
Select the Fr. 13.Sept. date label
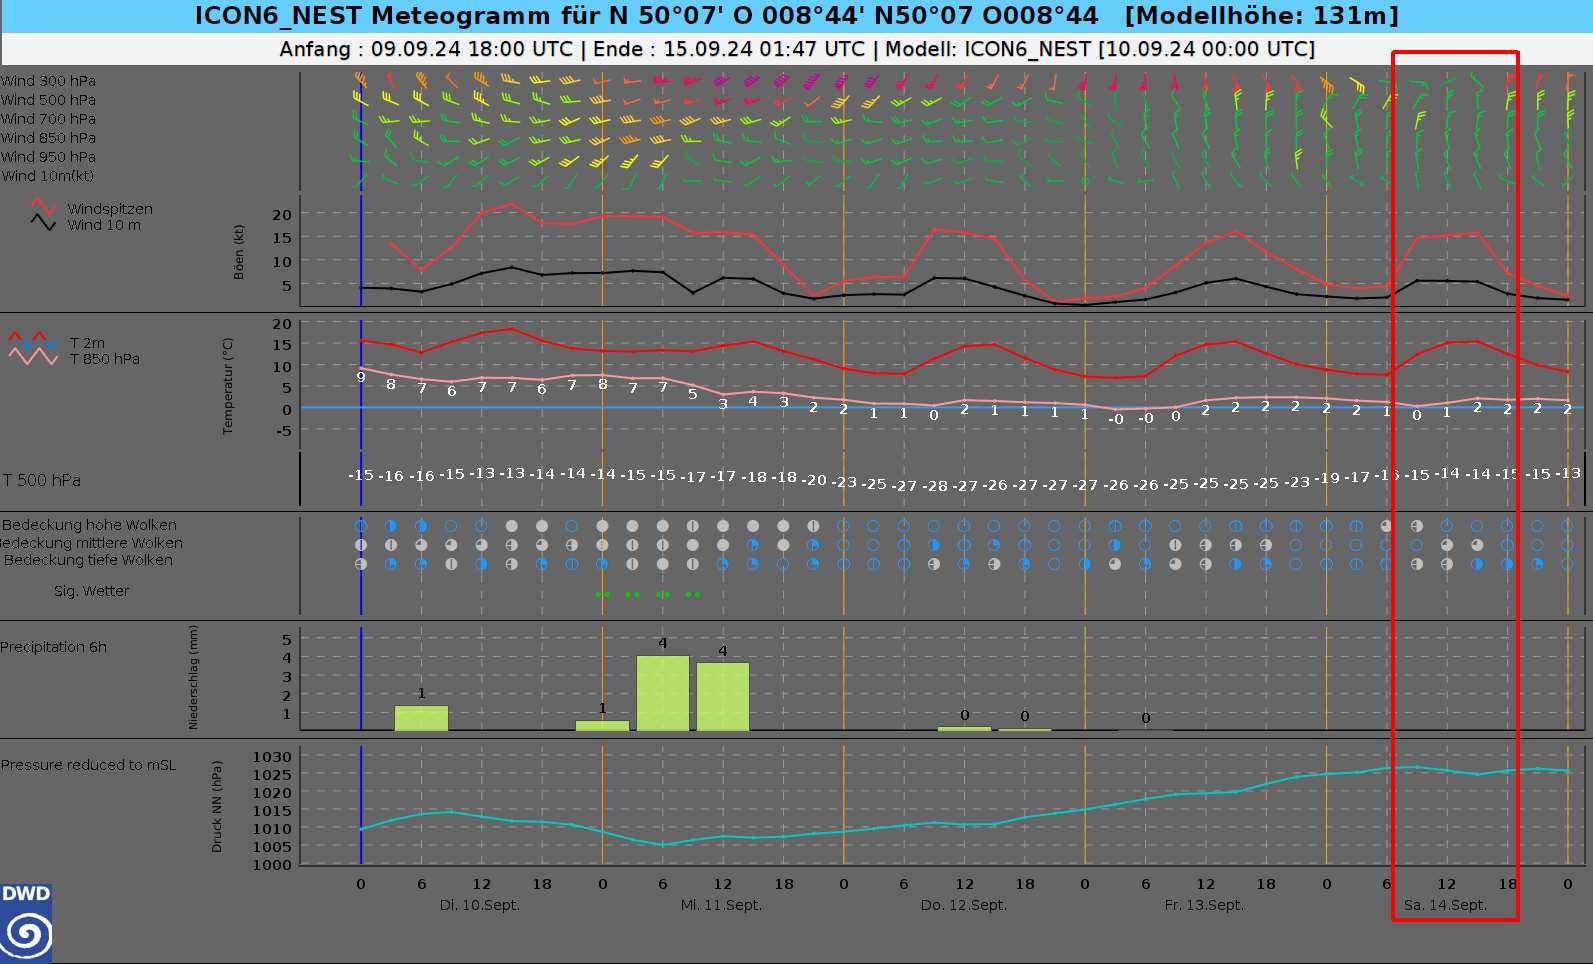tap(1204, 905)
